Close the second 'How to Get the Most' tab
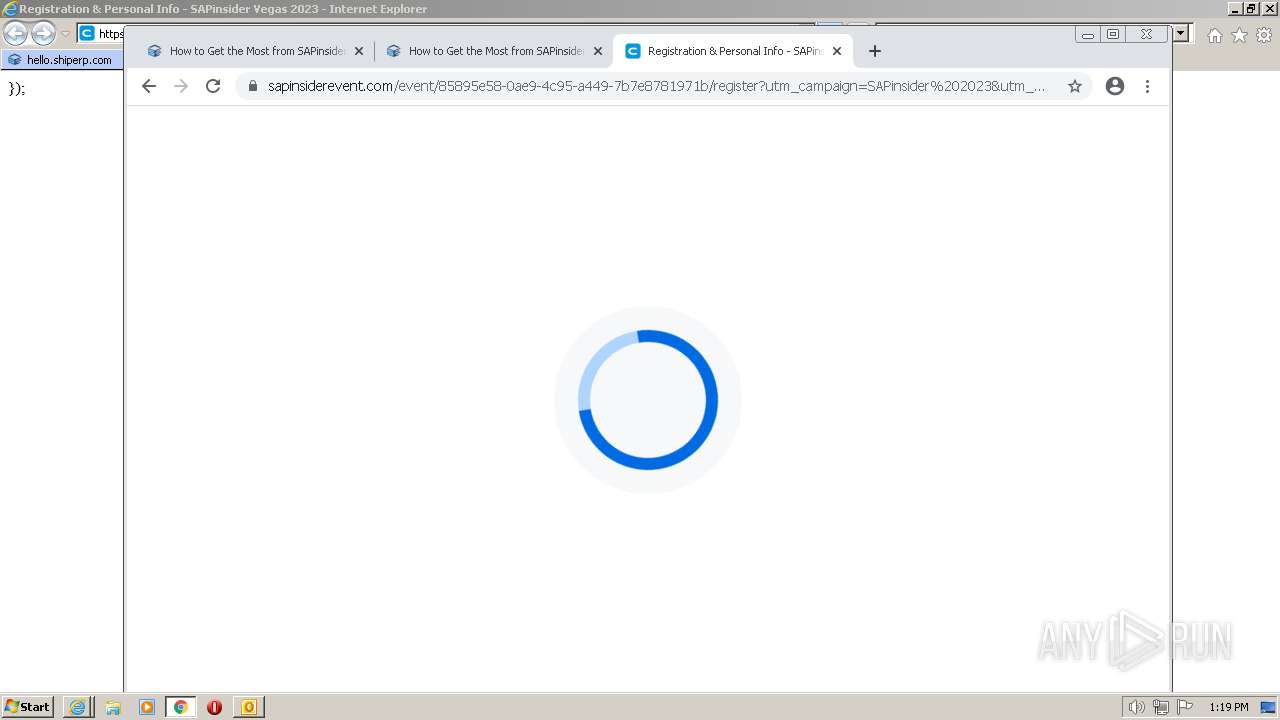This screenshot has width=1280, height=720. pyautogui.click(x=598, y=51)
